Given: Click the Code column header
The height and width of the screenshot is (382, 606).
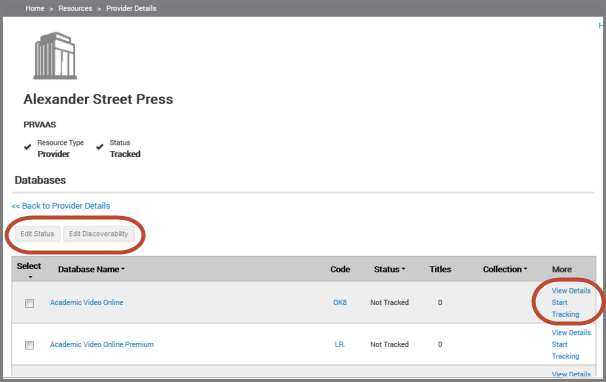Looking at the screenshot, I should [x=340, y=269].
